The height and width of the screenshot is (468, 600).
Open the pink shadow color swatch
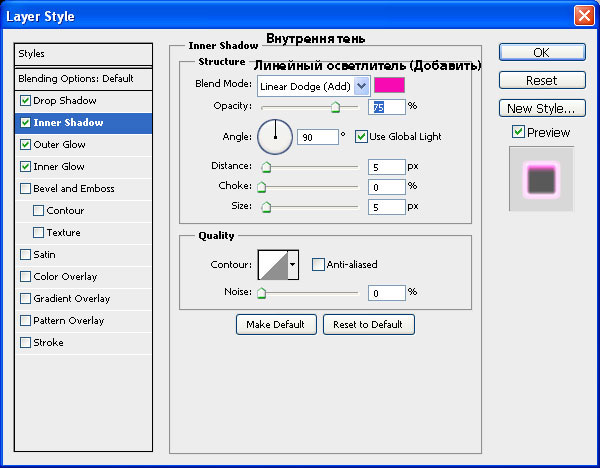tap(389, 85)
